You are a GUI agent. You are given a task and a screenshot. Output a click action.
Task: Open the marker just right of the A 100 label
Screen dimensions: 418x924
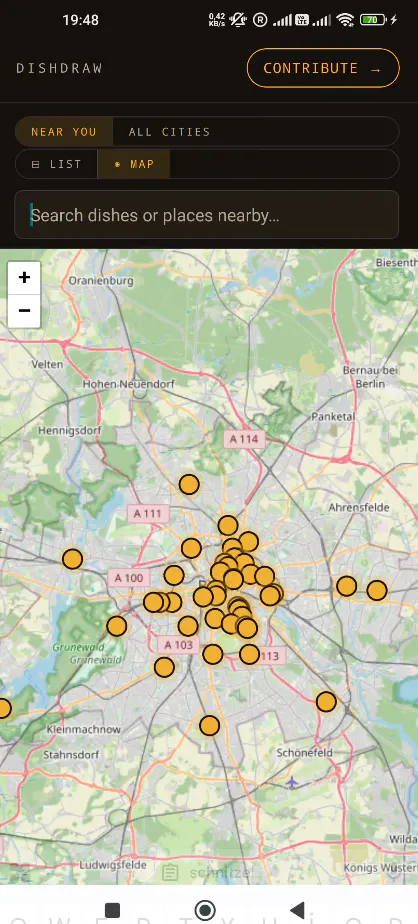(174, 575)
